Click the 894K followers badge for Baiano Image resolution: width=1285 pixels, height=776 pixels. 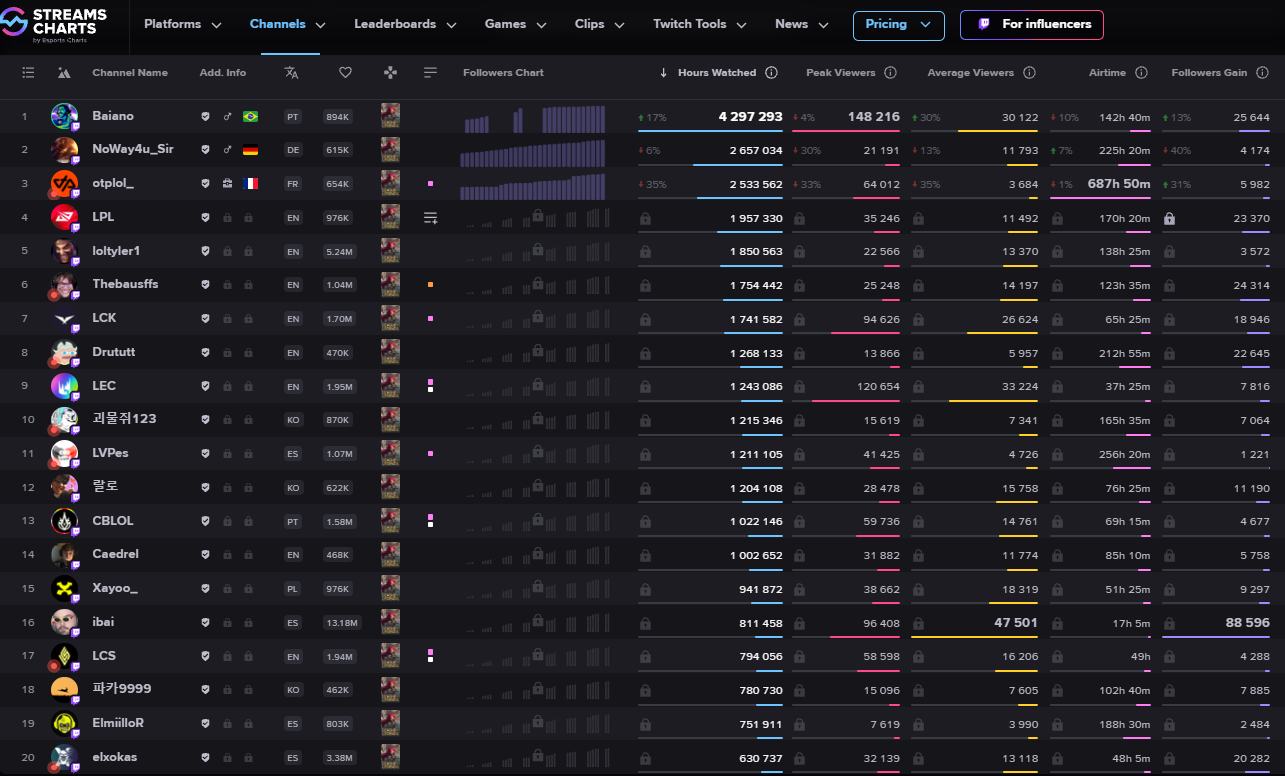338,117
